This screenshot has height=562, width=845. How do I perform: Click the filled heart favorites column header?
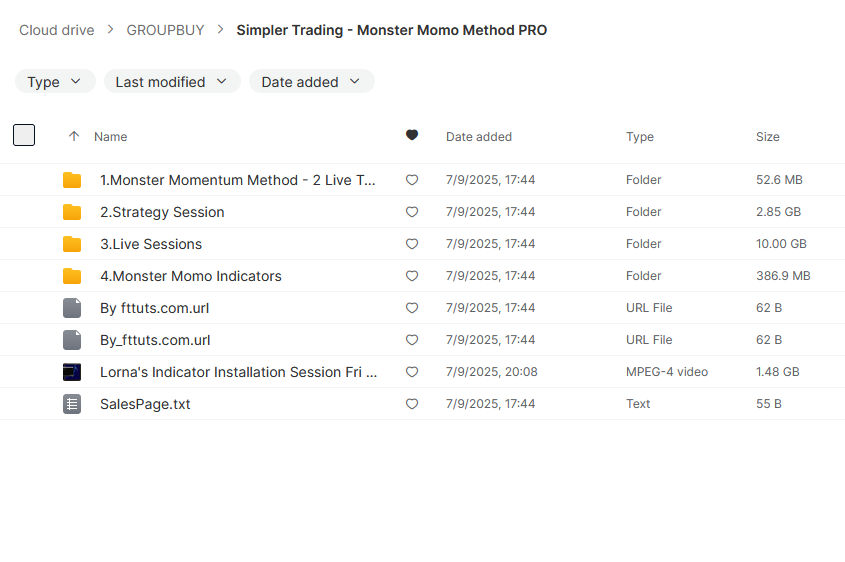[412, 135]
